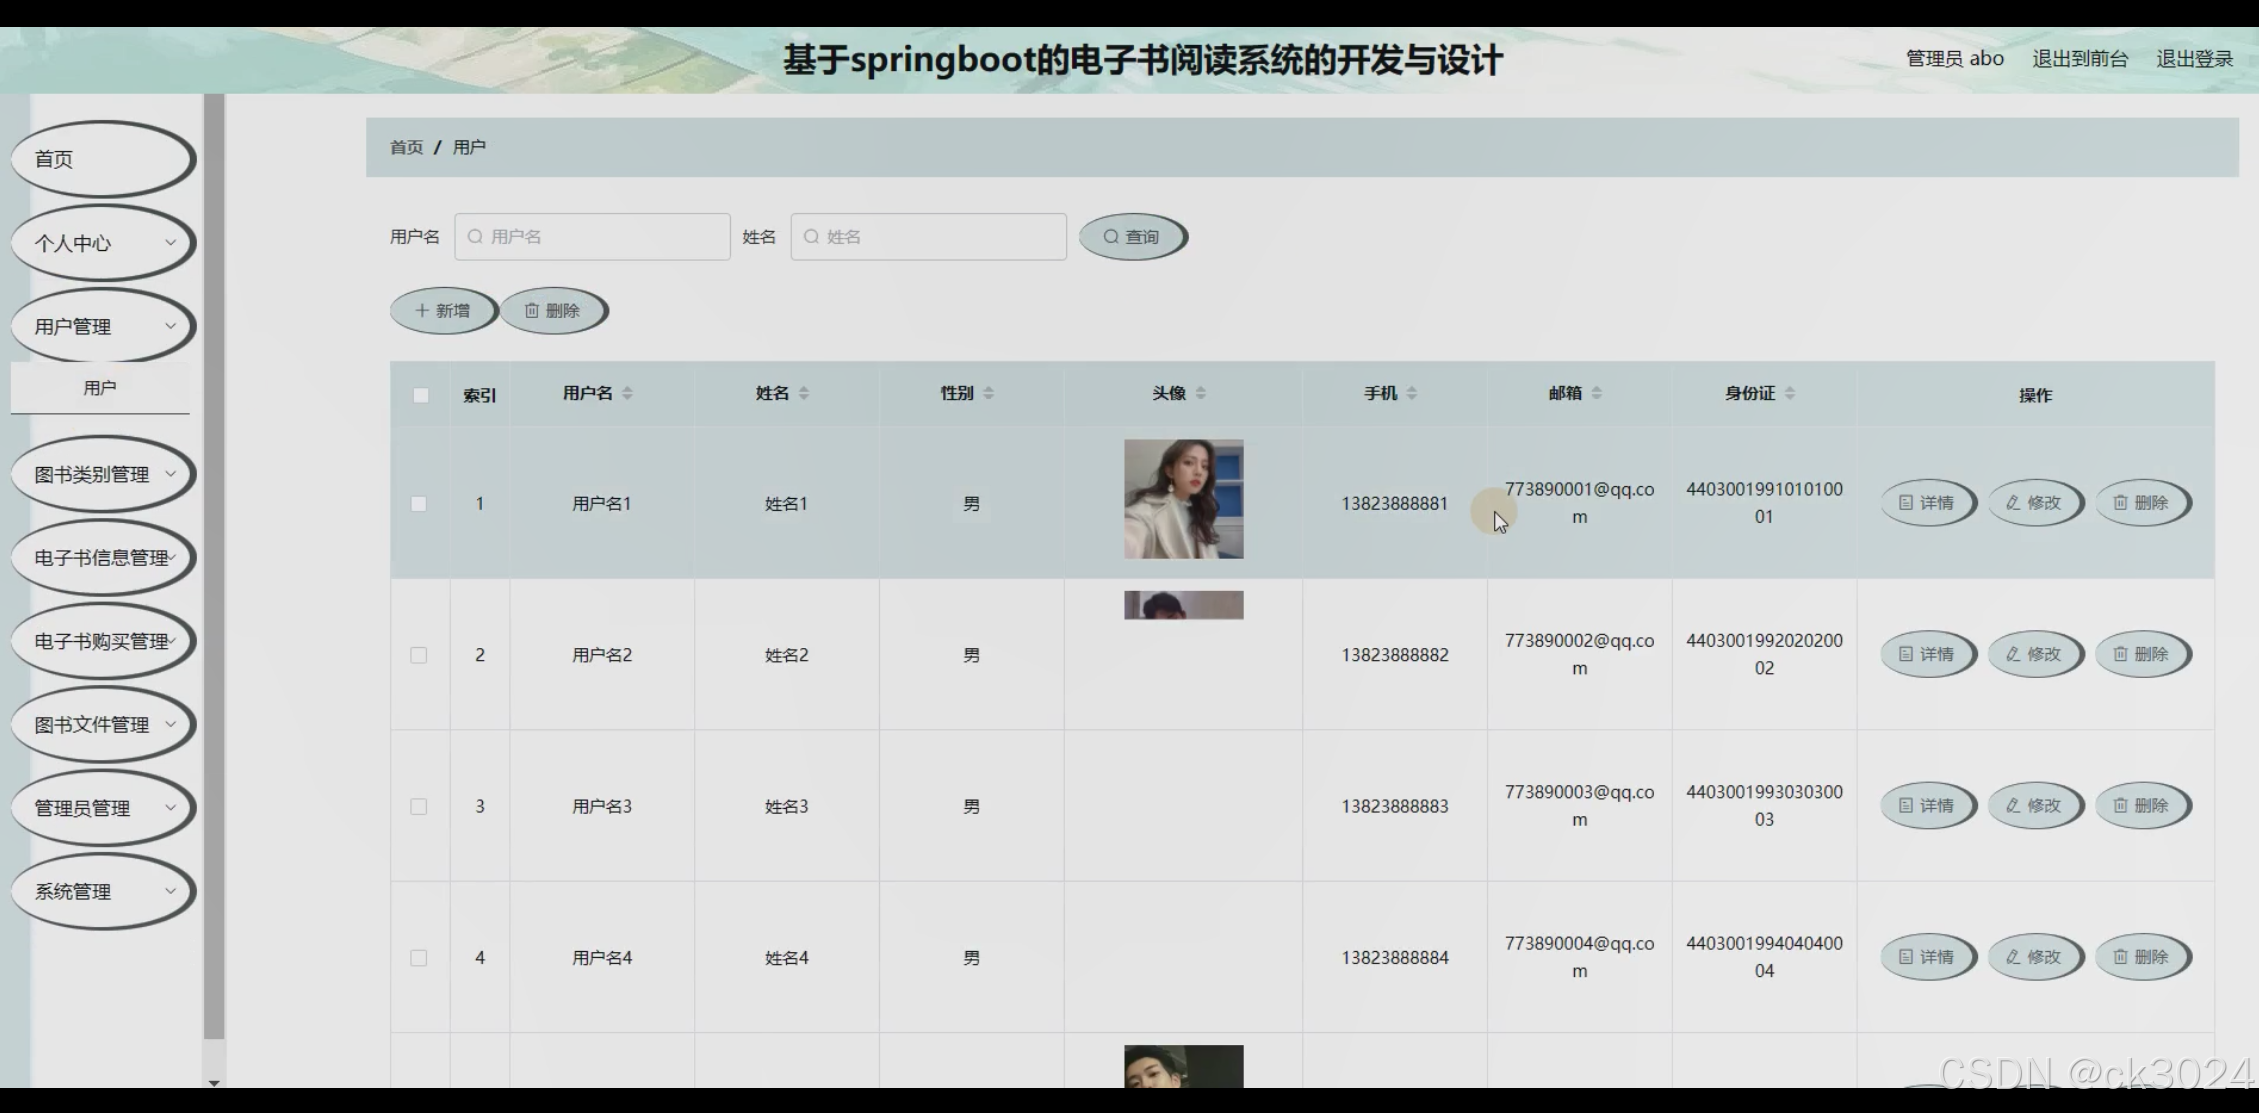Click the search magnifier 查询 button
The height and width of the screenshot is (1113, 2259).
point(1132,237)
